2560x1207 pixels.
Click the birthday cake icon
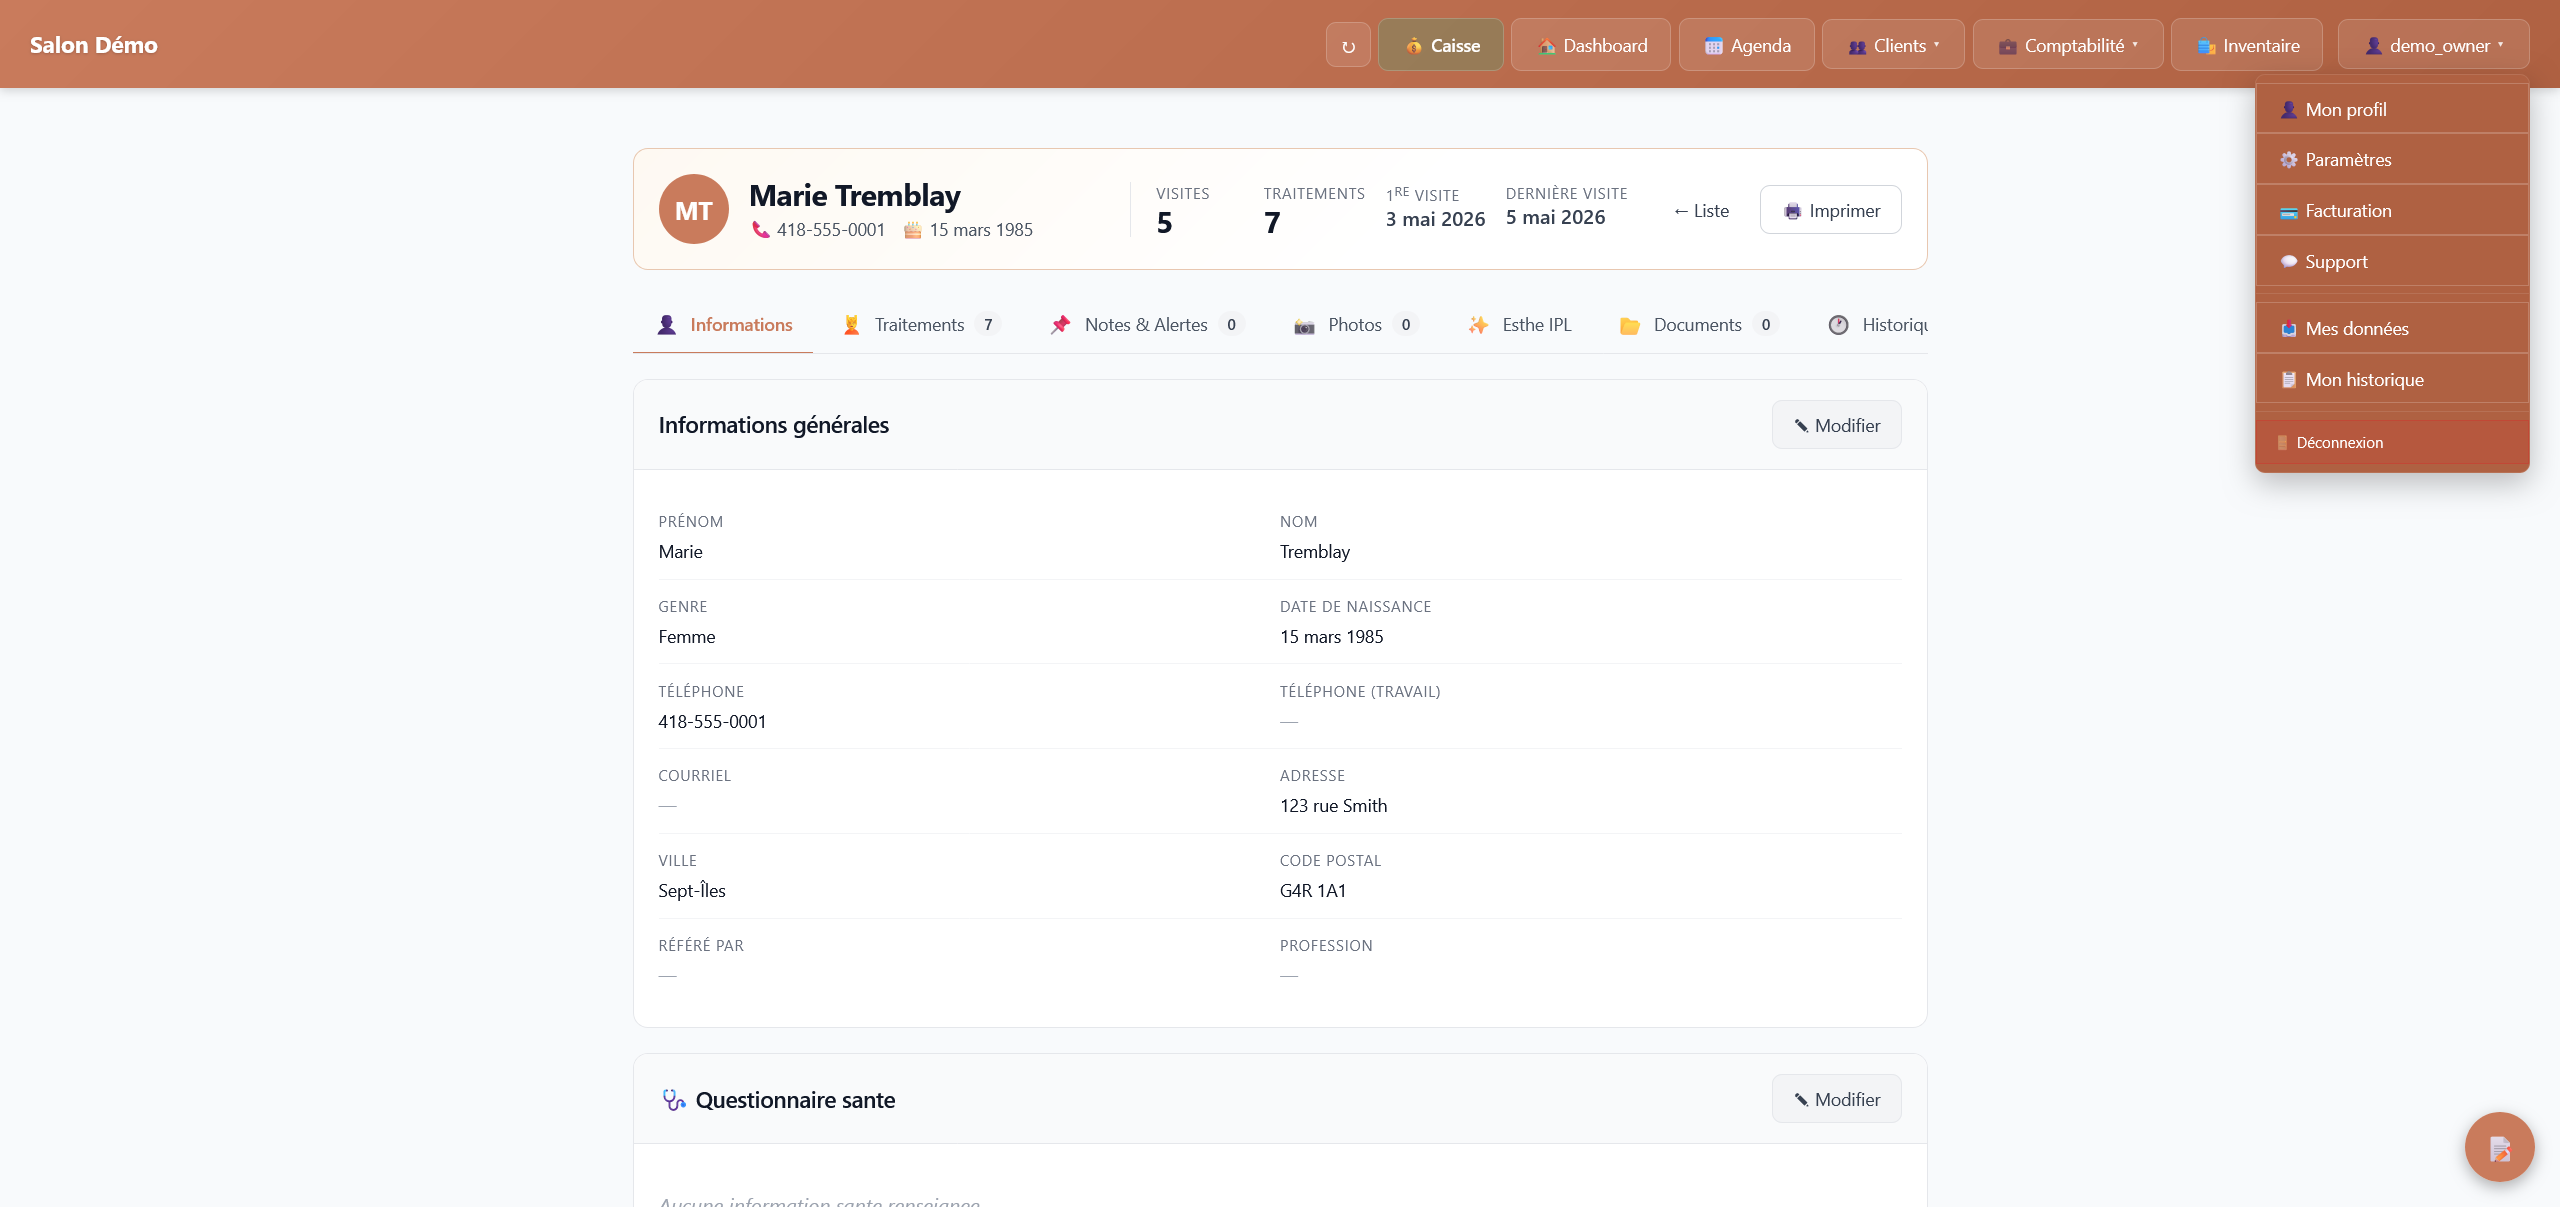coord(913,230)
